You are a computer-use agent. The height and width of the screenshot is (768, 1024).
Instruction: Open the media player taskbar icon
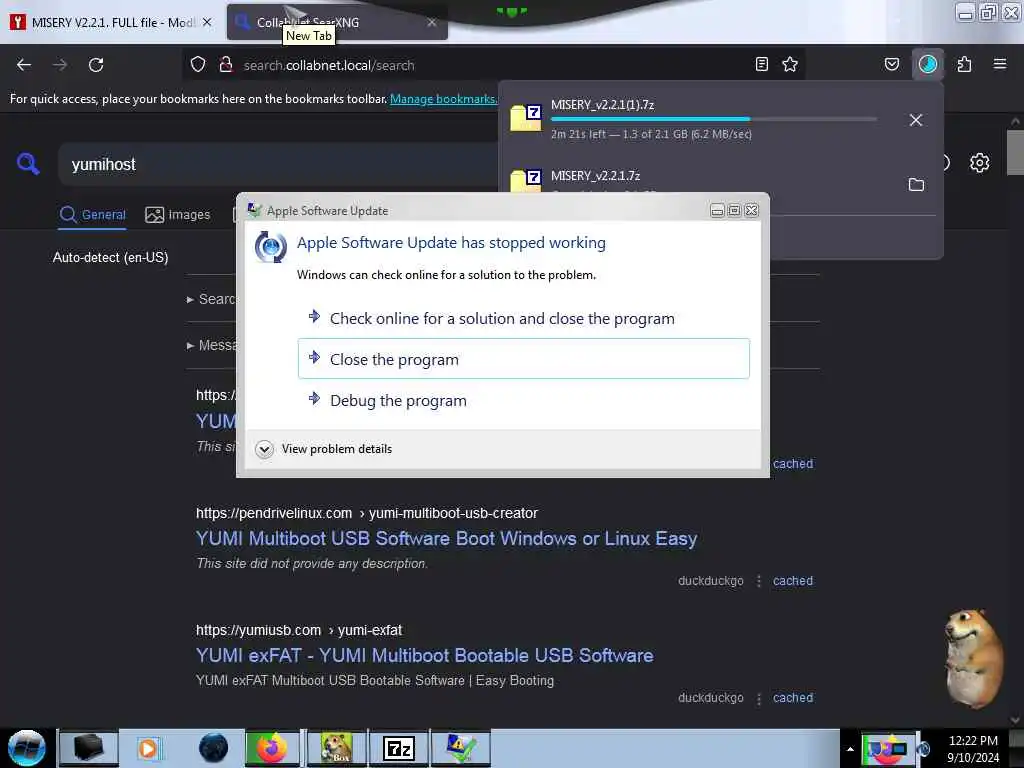148,748
